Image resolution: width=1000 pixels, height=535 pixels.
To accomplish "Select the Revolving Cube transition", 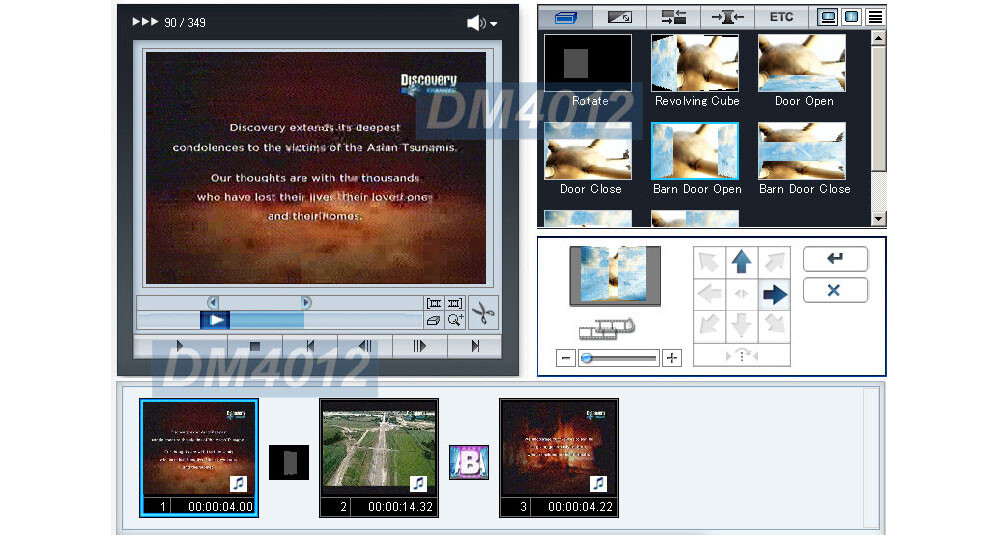I will pos(695,62).
